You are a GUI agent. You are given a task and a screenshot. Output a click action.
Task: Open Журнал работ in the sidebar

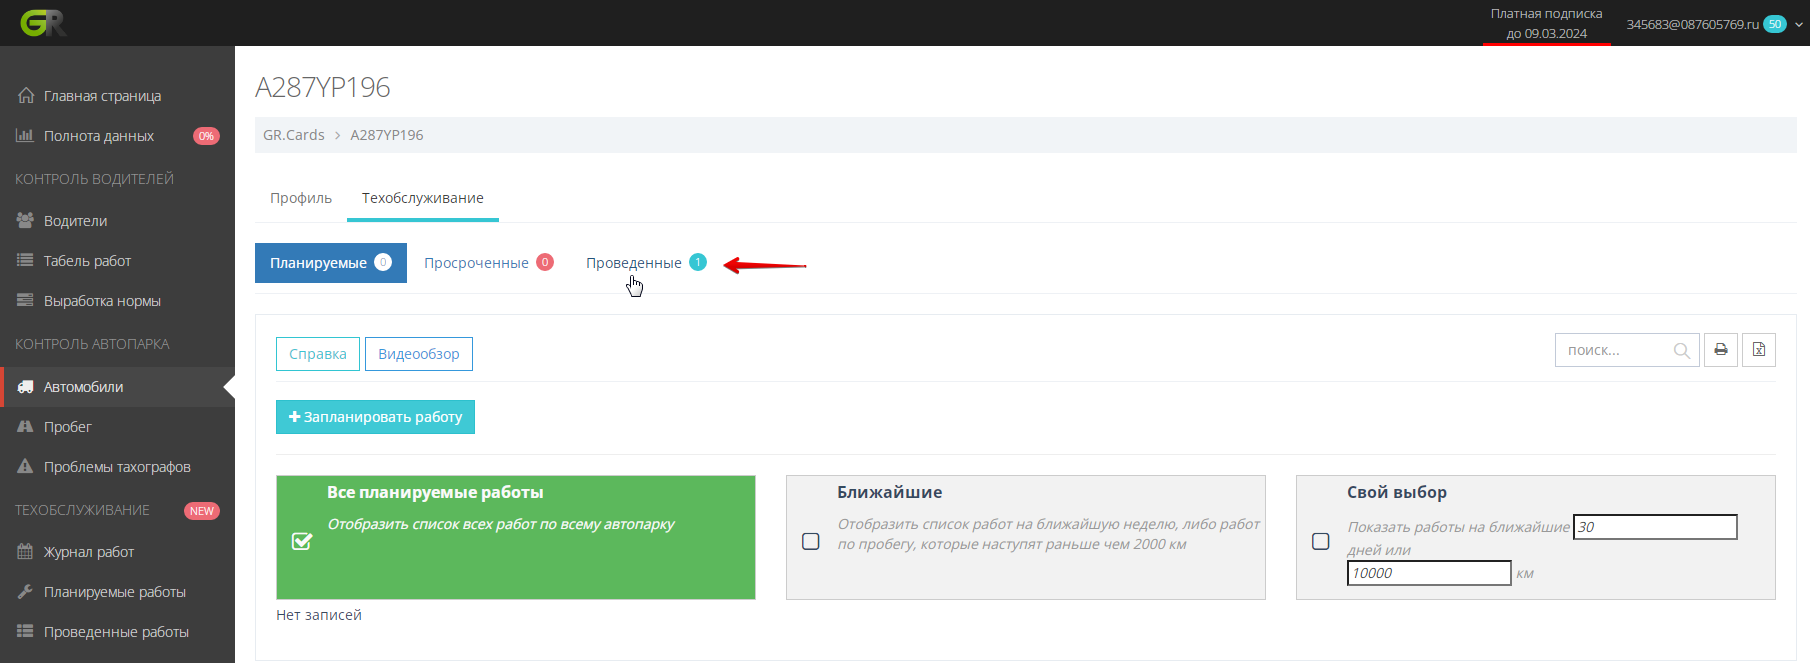pyautogui.click(x=88, y=552)
